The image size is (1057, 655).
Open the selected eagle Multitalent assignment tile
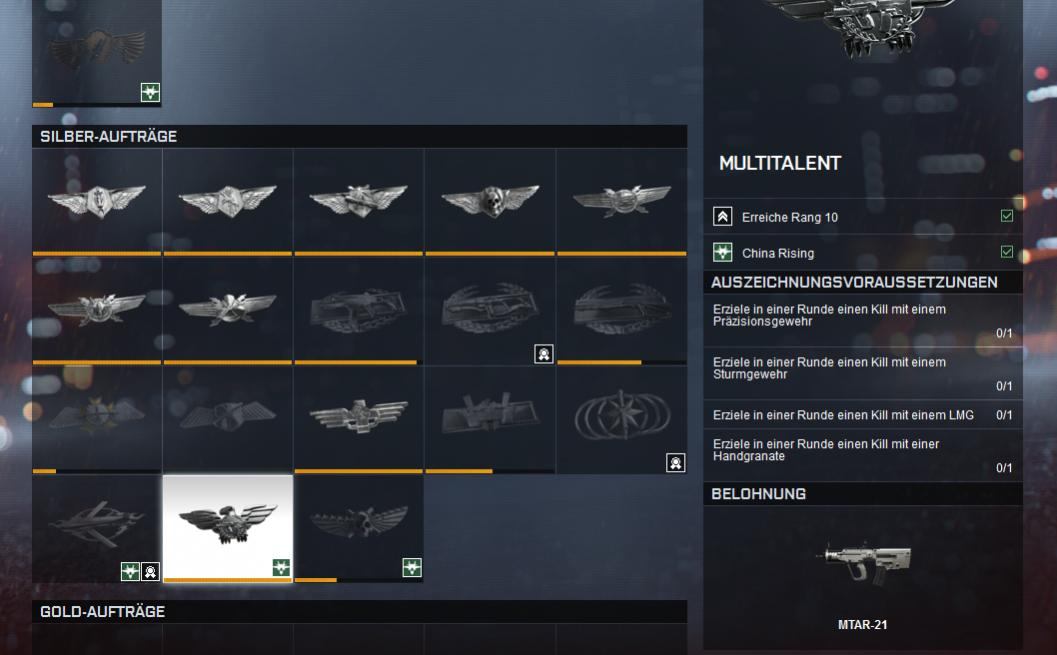(228, 528)
